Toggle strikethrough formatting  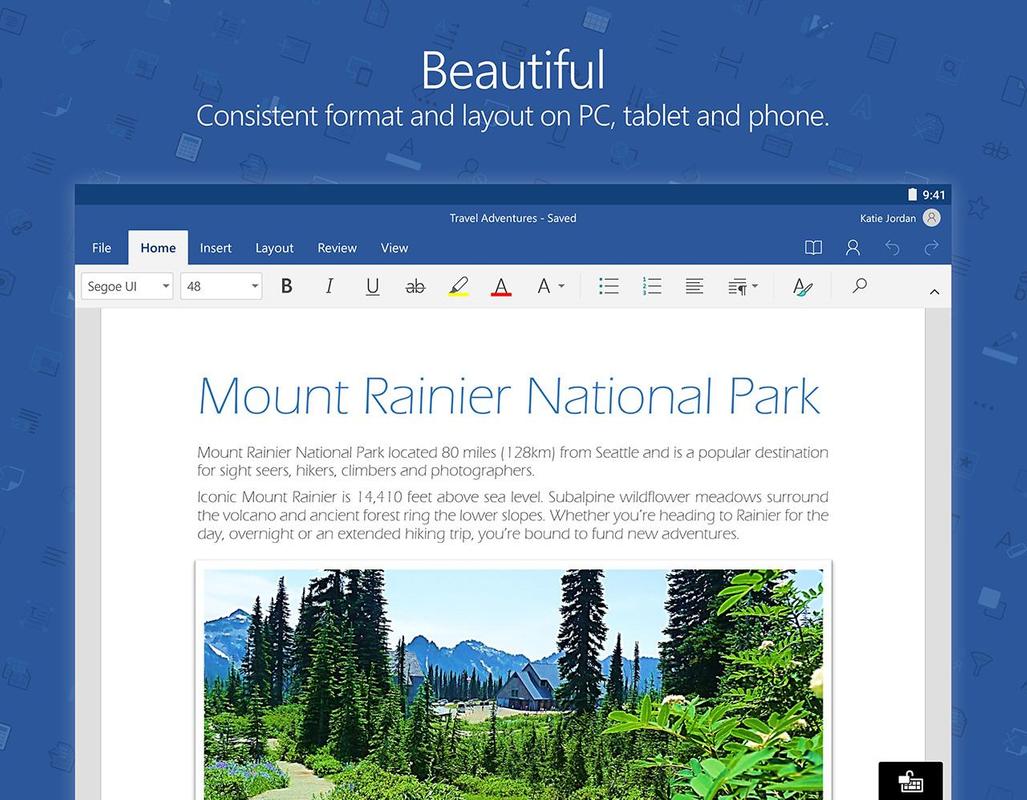[x=415, y=286]
